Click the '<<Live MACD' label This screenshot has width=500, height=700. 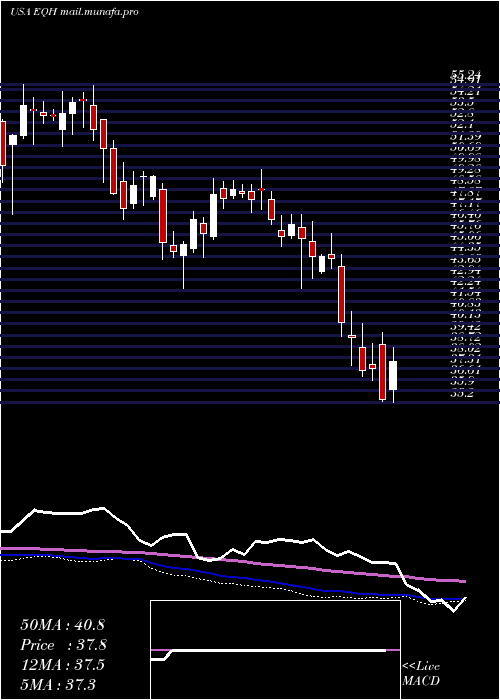pos(421,674)
